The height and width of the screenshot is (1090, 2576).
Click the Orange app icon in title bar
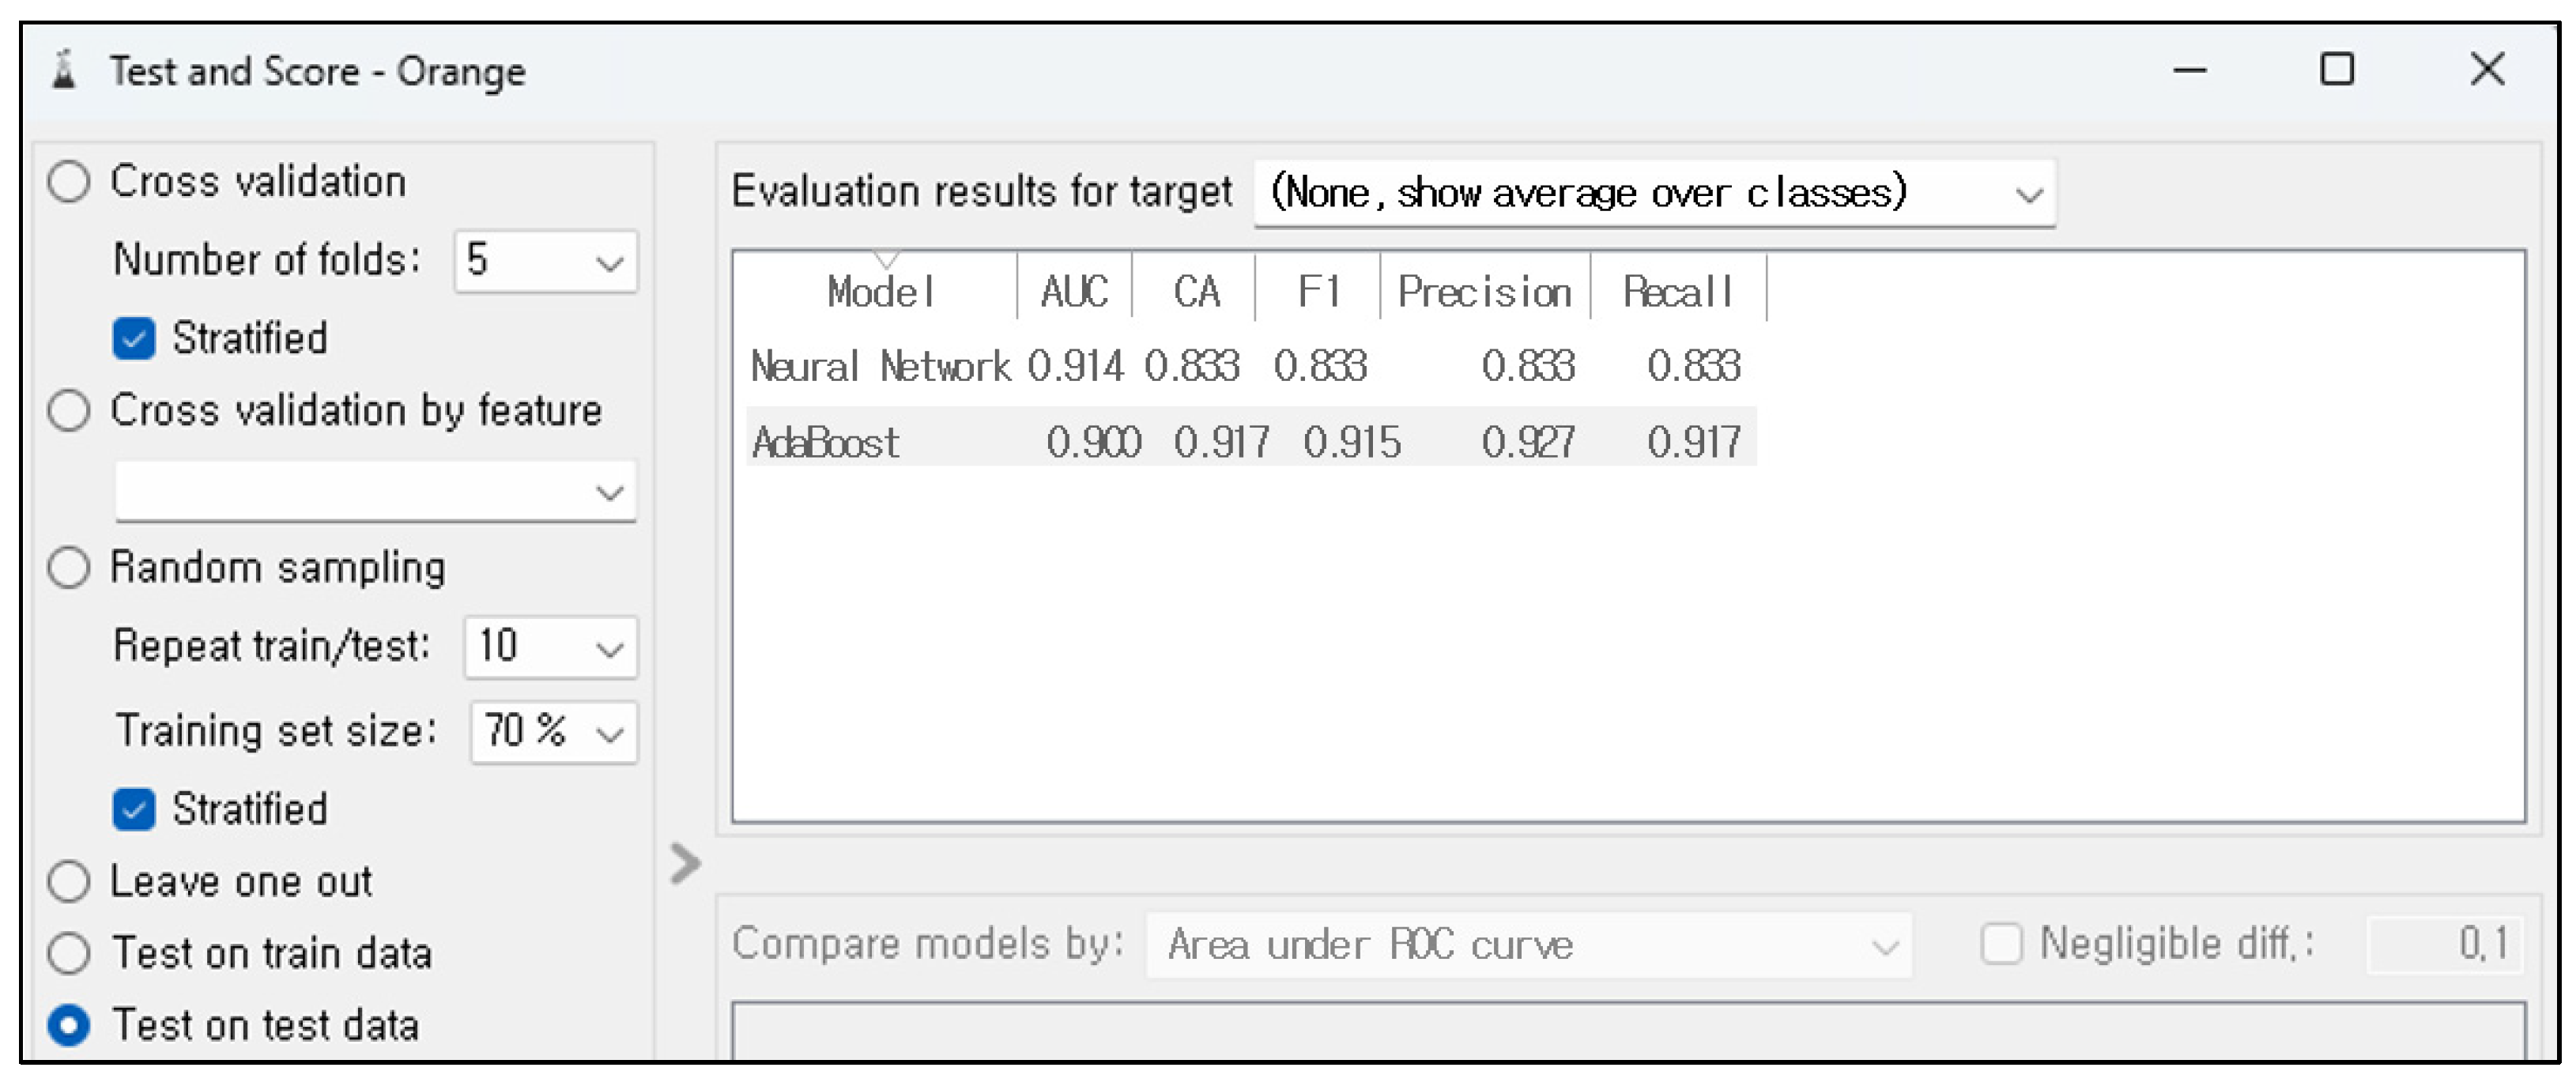coord(65,71)
